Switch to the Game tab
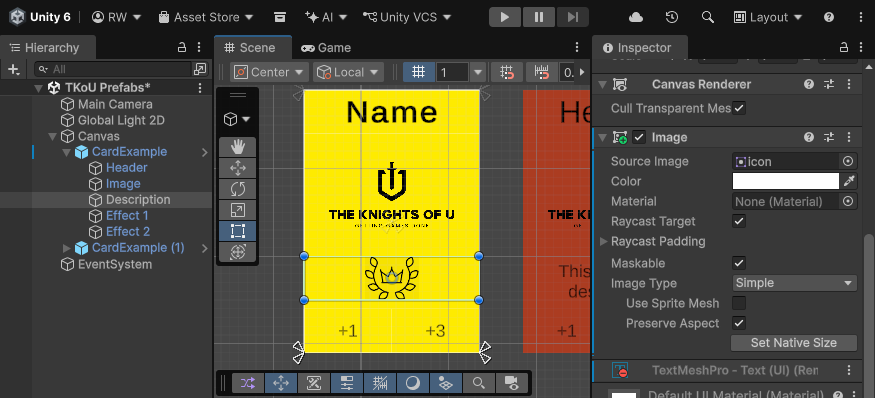The height and width of the screenshot is (398, 875). coord(326,48)
